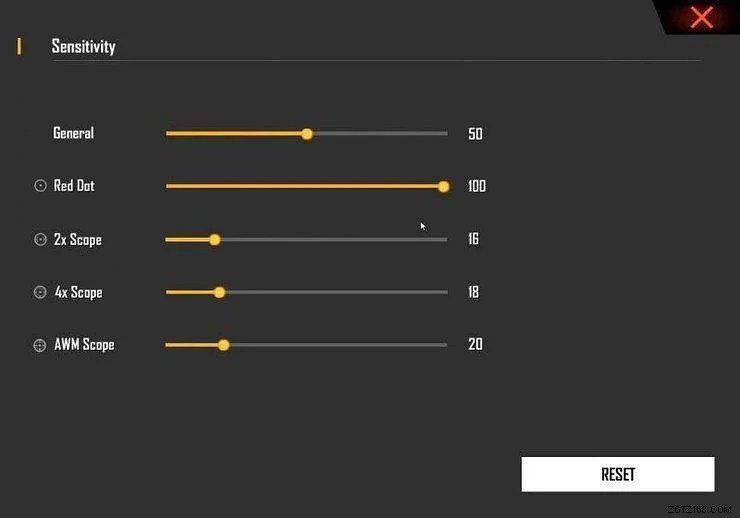
Task: Click the Red Dot value 100
Action: 477,186
